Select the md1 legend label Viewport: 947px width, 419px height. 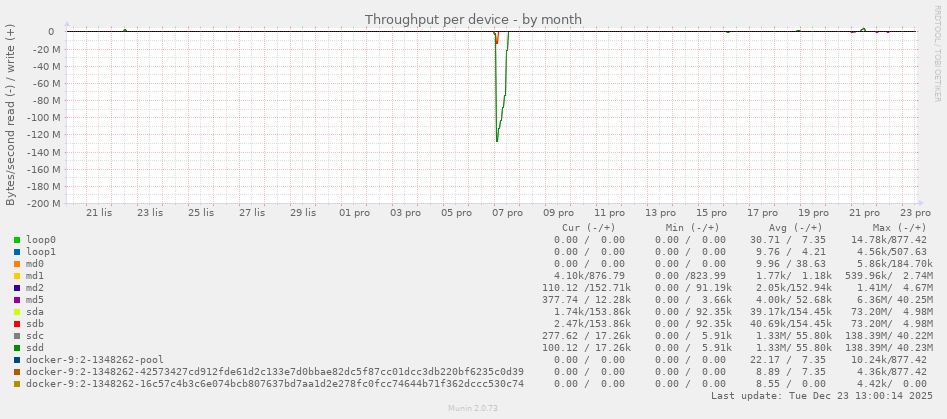(35, 276)
